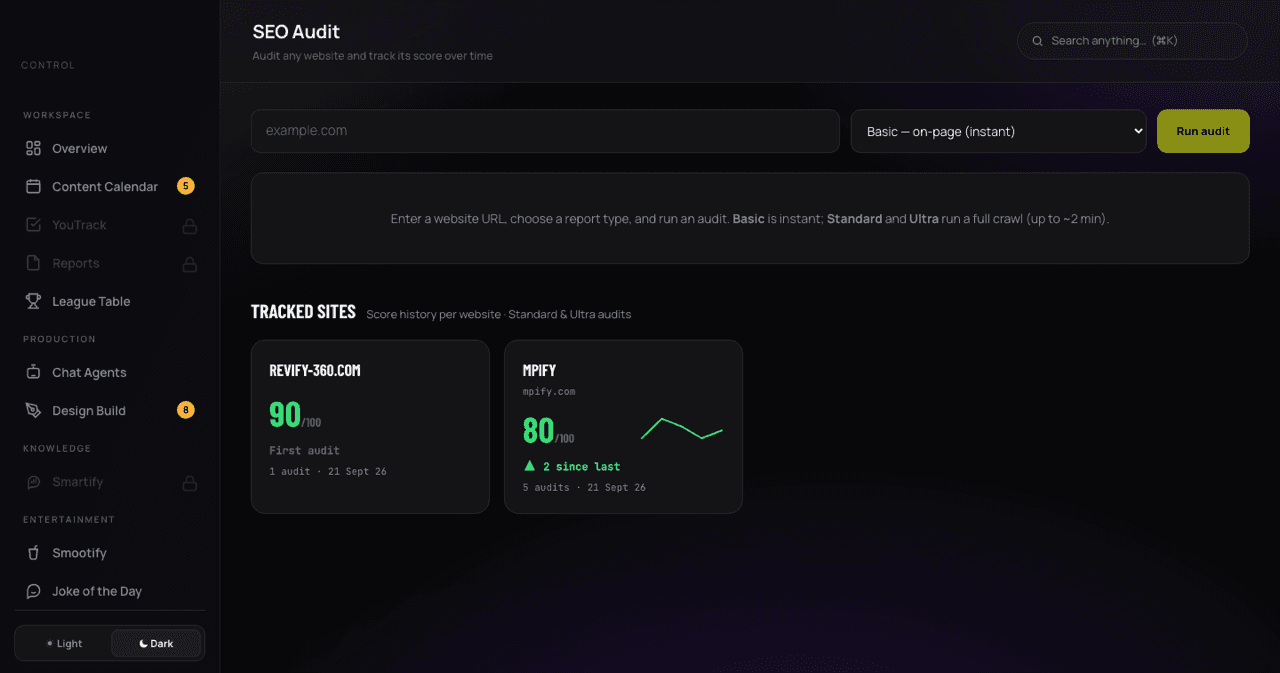Open Chat Agents section
The height and width of the screenshot is (673, 1280).
[110, 372]
